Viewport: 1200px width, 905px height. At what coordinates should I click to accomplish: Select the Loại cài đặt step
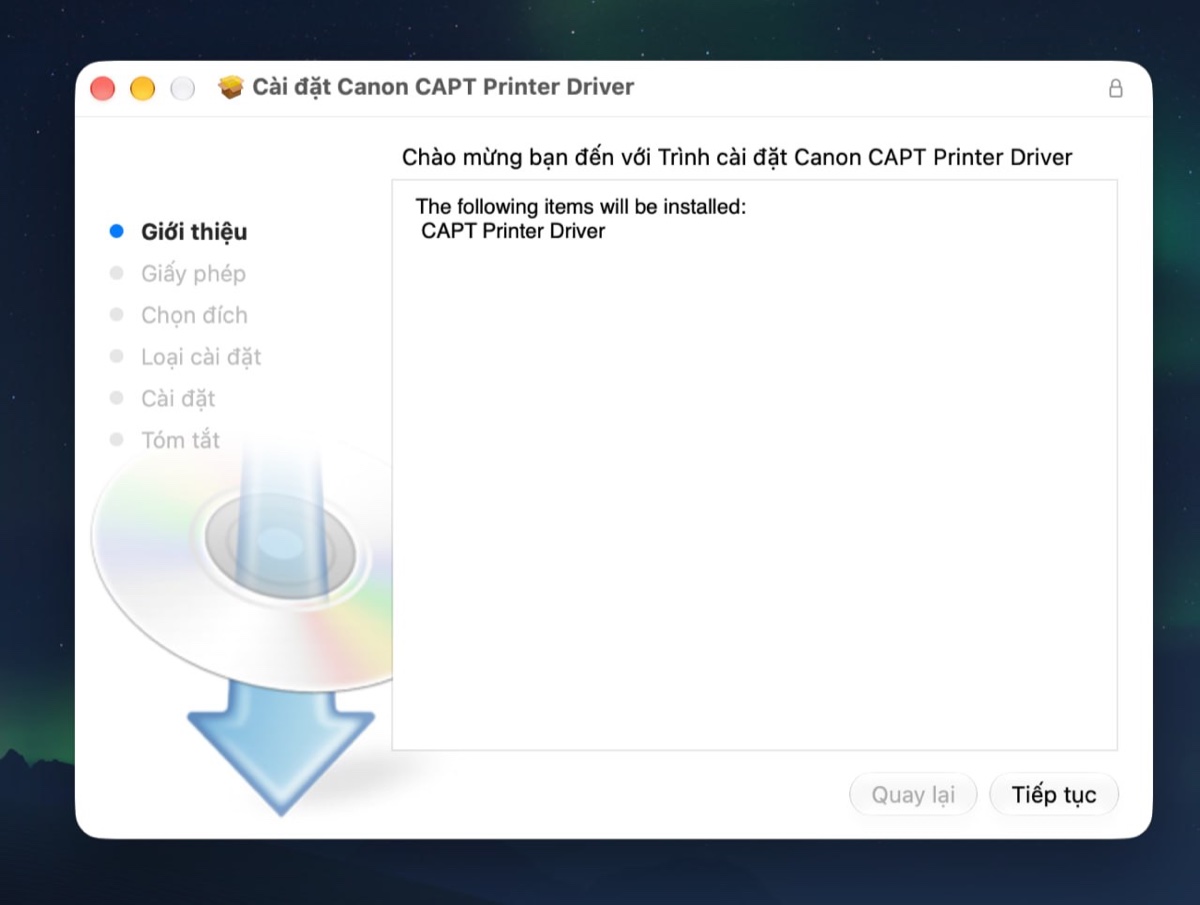coord(201,357)
